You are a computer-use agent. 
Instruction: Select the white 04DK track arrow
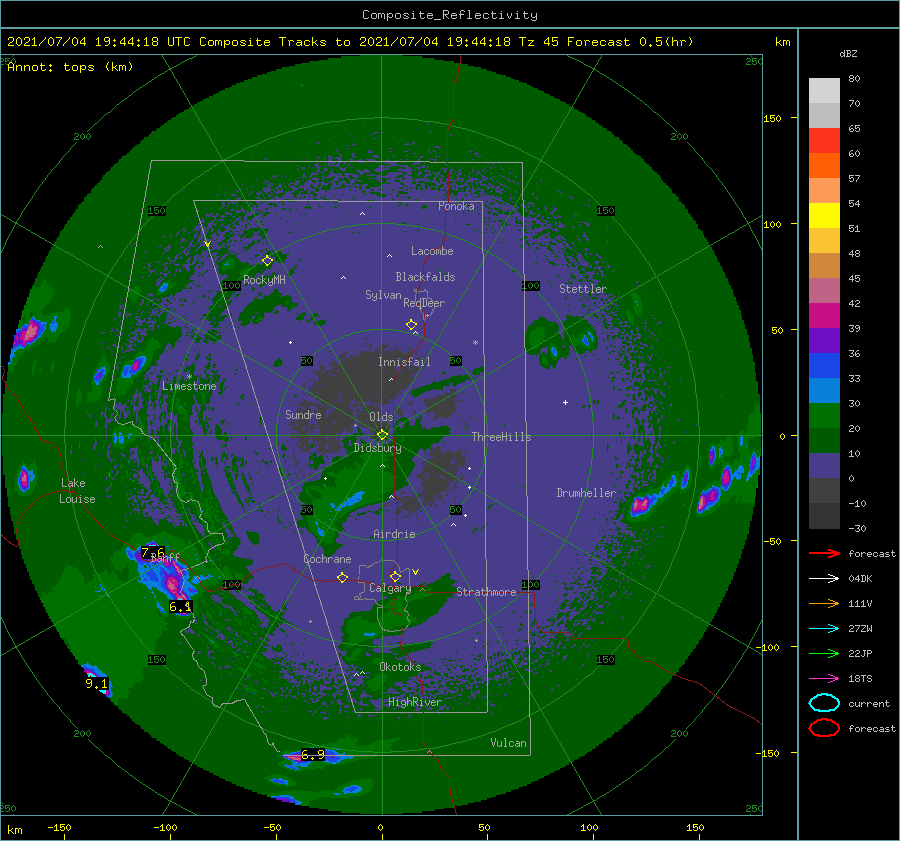click(824, 578)
